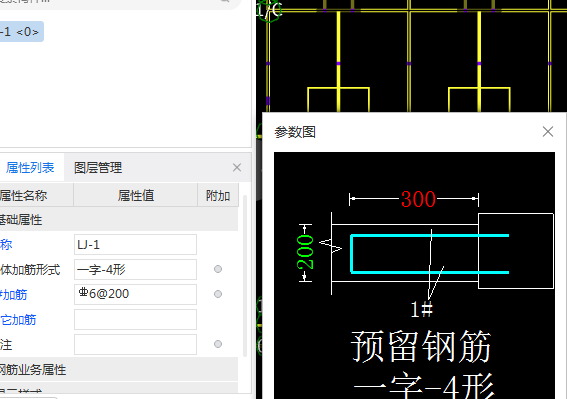
Task: Switch to the 属性列表 tab
Action: pyautogui.click(x=30, y=167)
